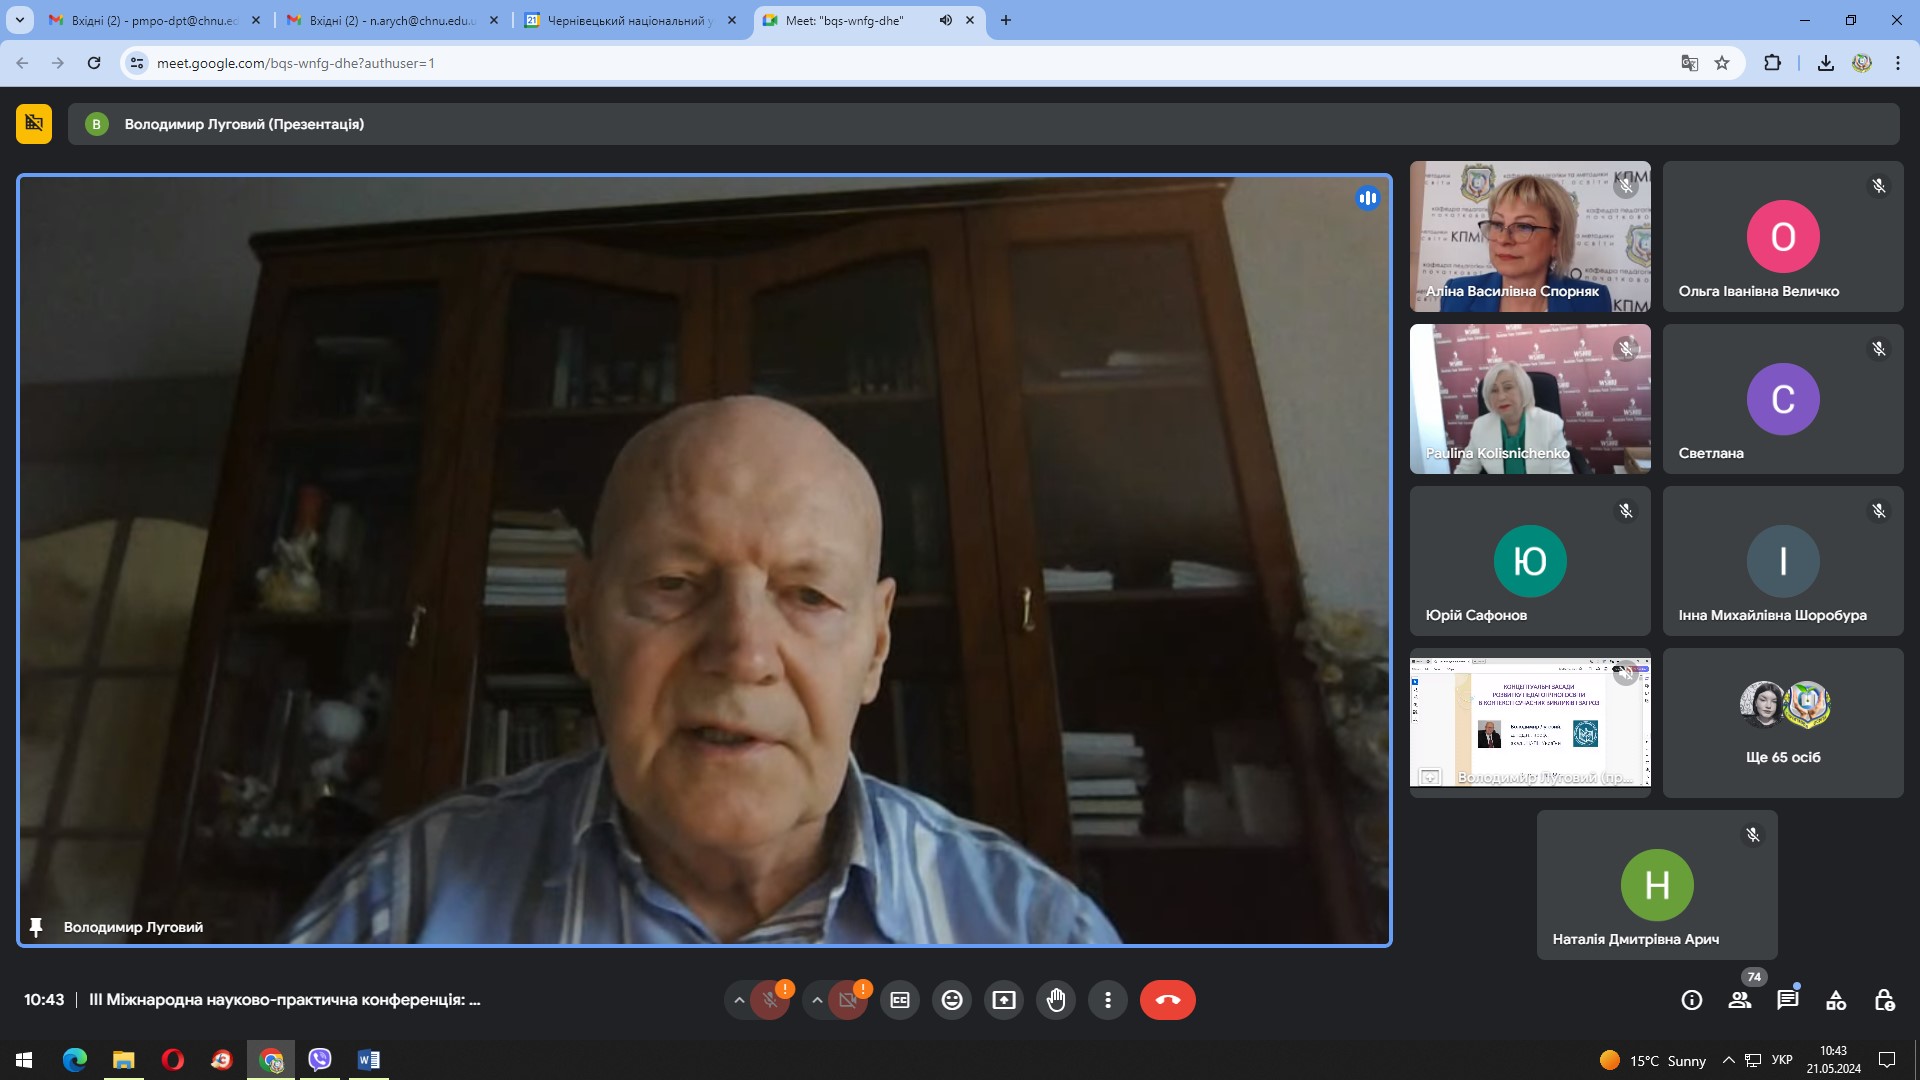Expand audio settings arrow beside microphone
1920x1080 pixels.
pyautogui.click(x=739, y=1000)
